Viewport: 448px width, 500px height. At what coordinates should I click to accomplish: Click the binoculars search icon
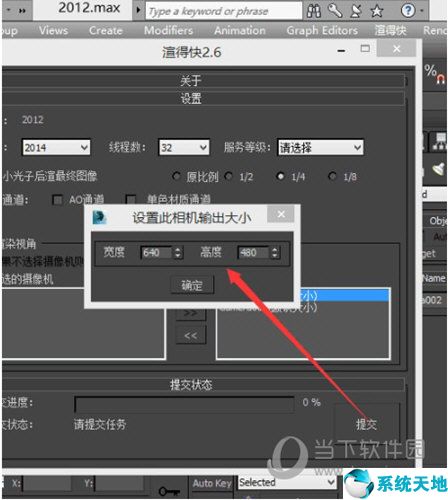pos(314,11)
